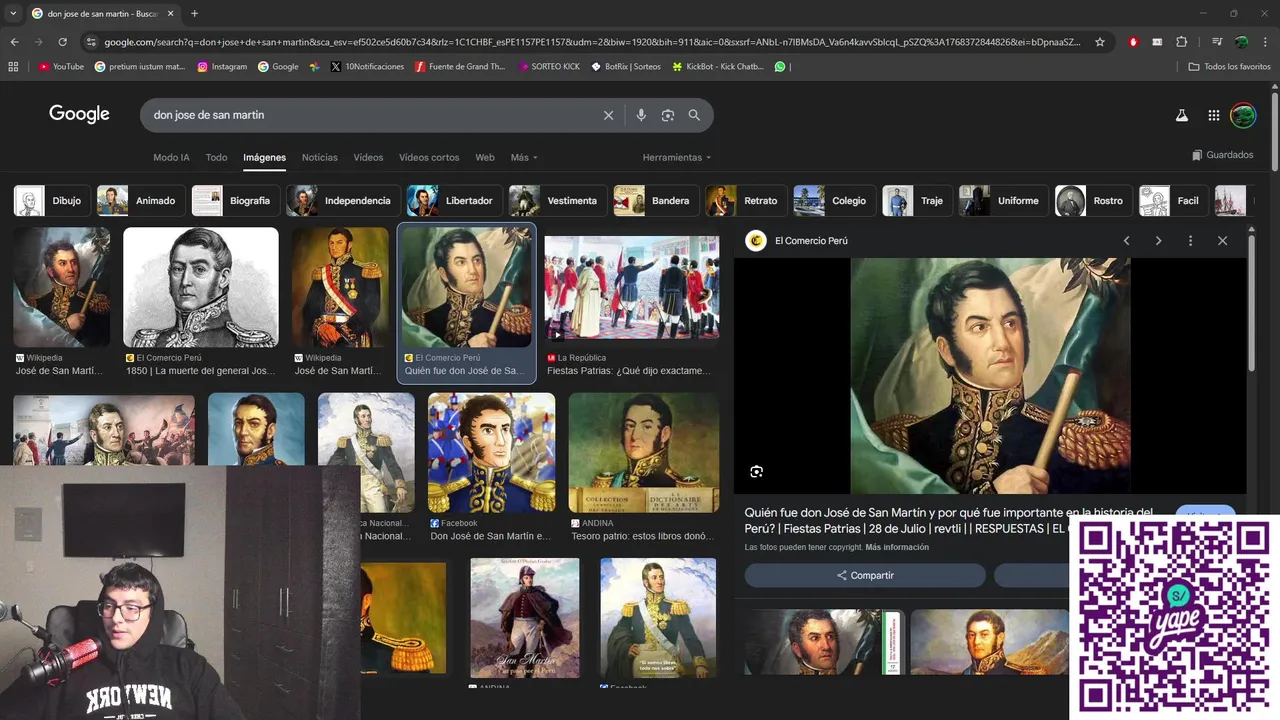Open Search Labs flask icon

click(1181, 115)
